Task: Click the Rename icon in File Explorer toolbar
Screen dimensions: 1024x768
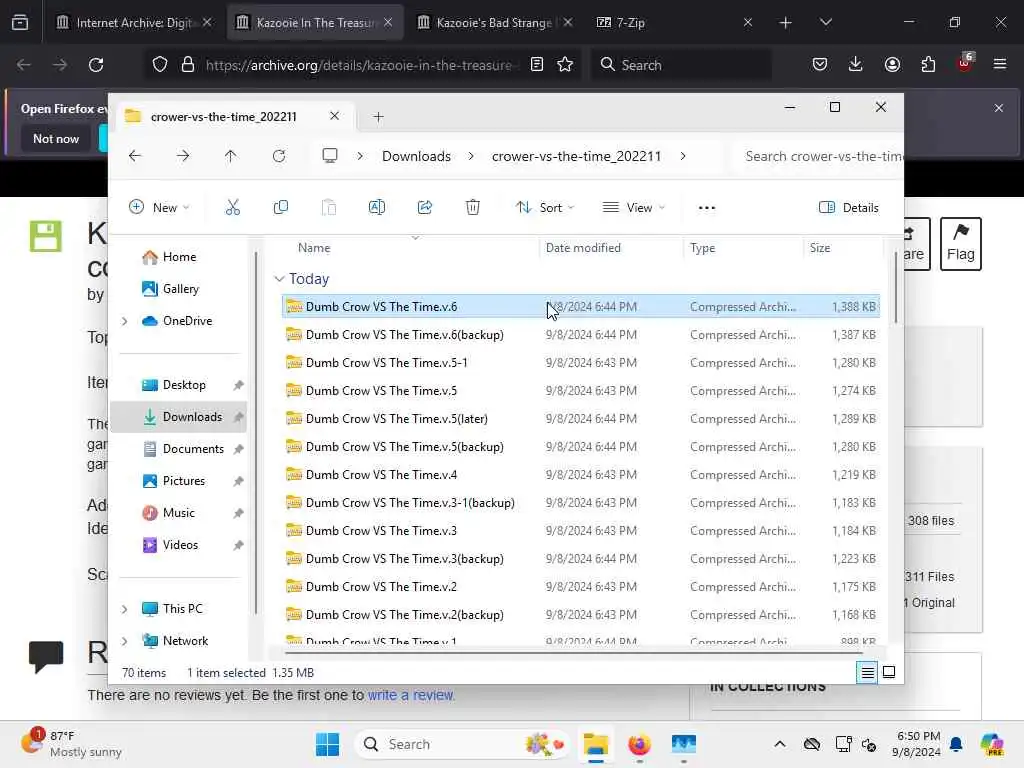Action: tap(377, 208)
